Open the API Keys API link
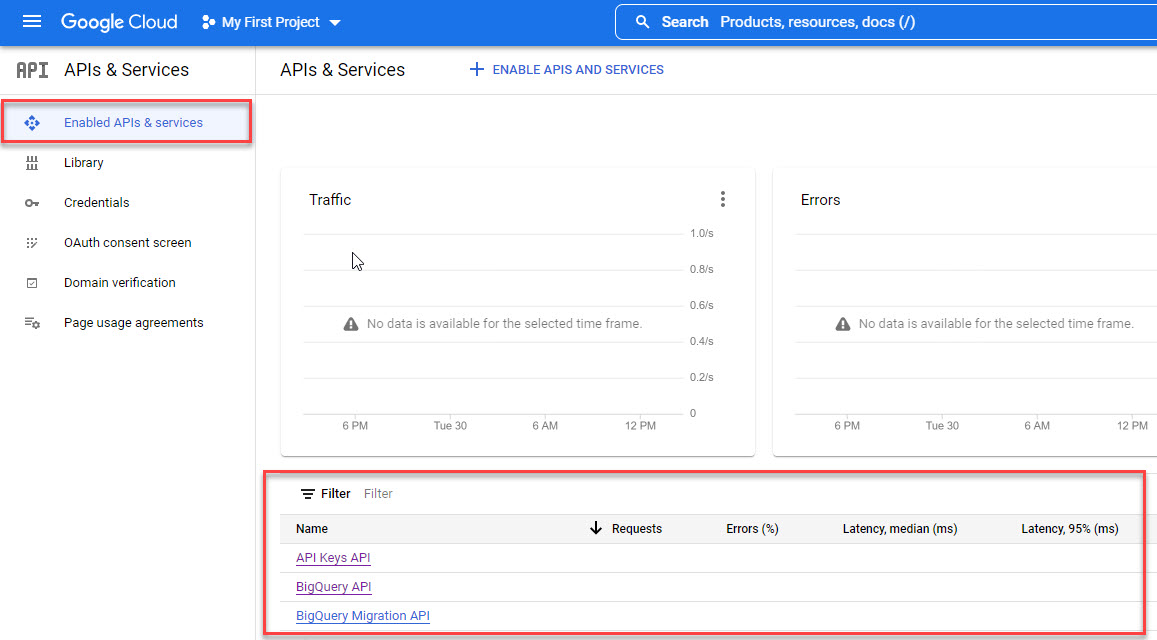Screen dimensions: 1157x640 [x=333, y=558]
